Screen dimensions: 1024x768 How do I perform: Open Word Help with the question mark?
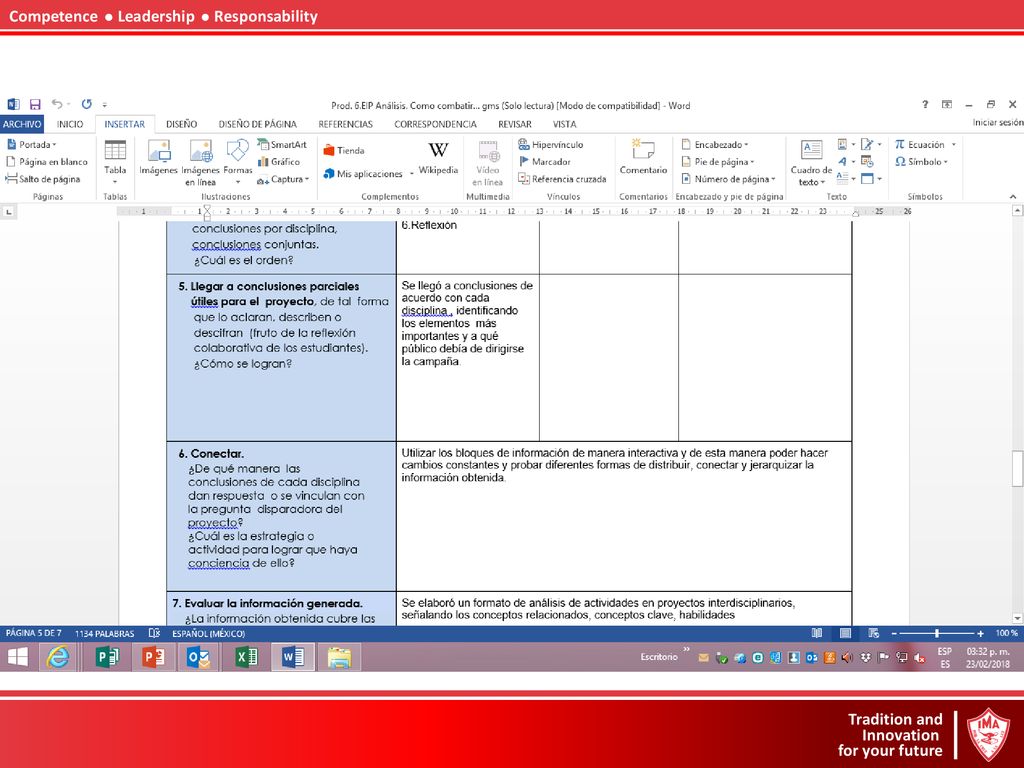coord(925,104)
